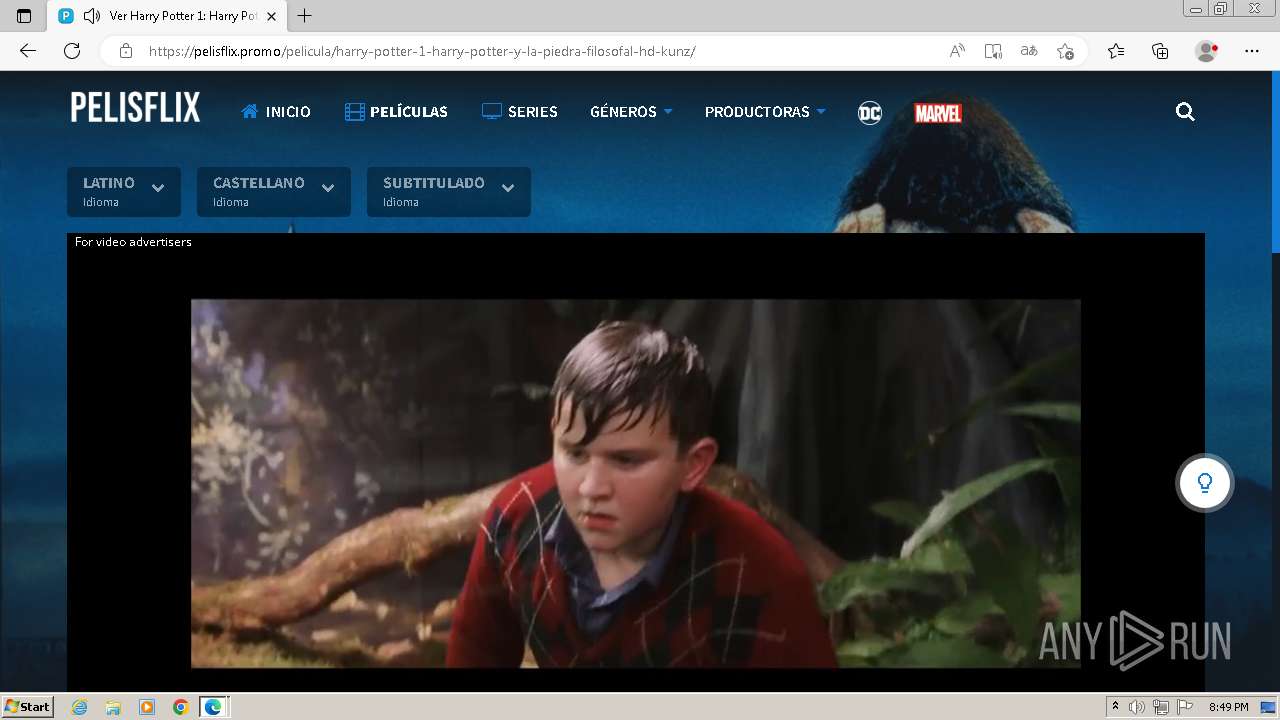1280x720 pixels.
Task: Go to the INICIO home page
Action: [276, 111]
